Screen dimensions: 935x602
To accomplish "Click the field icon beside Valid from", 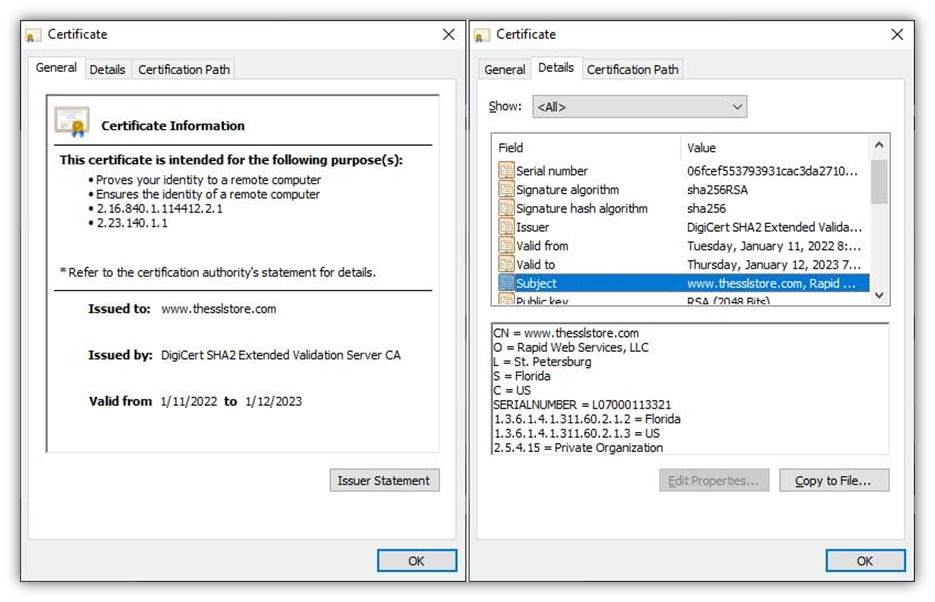I will [508, 246].
